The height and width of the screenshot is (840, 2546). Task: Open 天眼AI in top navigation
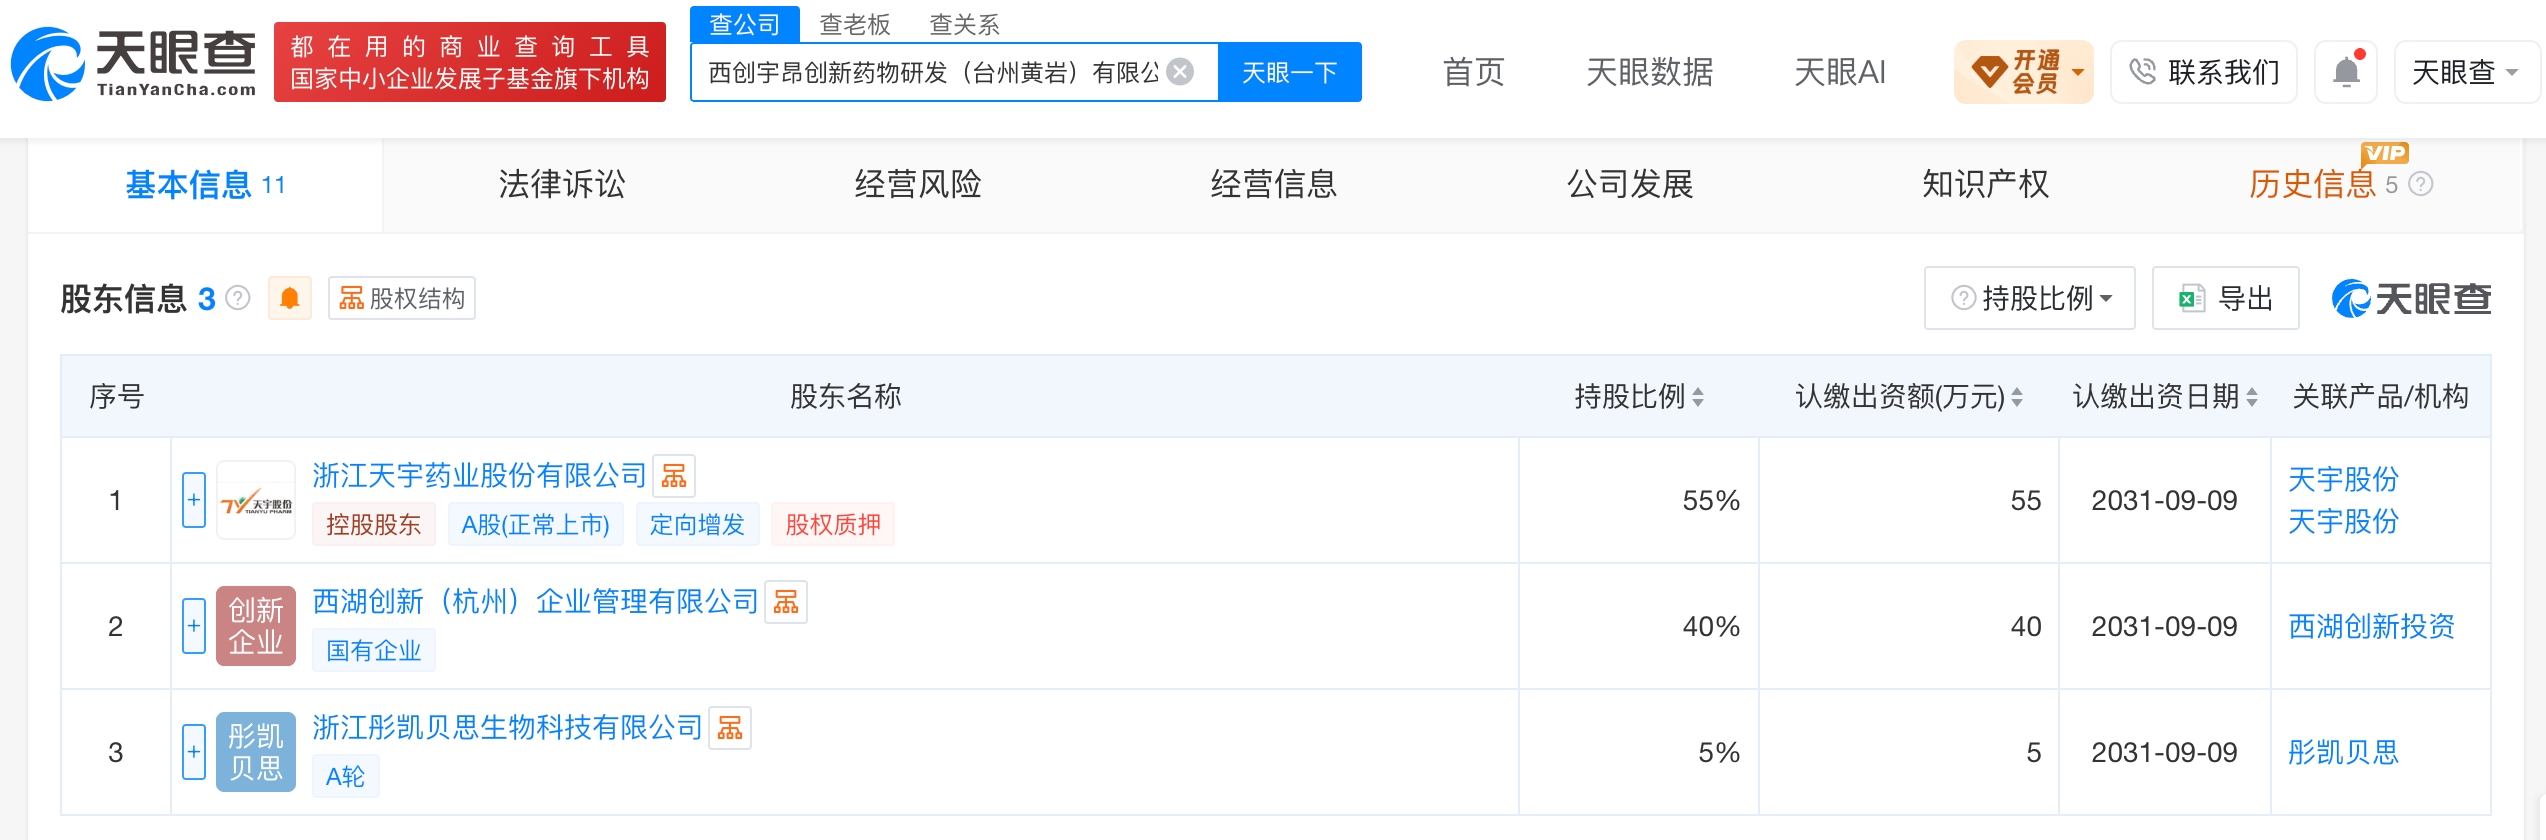click(1840, 72)
